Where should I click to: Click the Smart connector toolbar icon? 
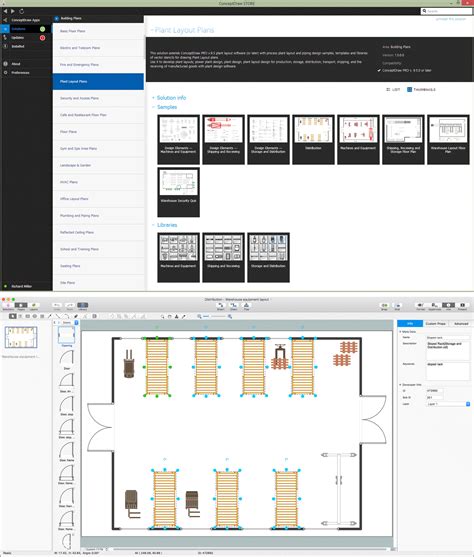click(221, 306)
